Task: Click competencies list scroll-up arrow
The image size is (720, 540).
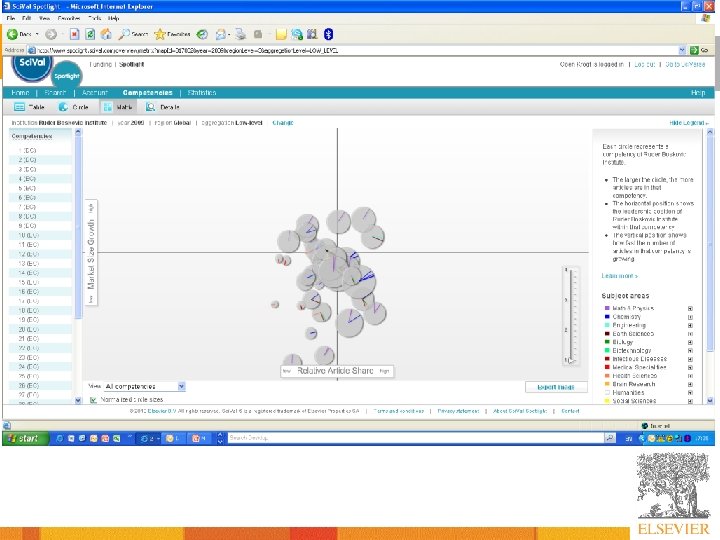Action: [78, 132]
